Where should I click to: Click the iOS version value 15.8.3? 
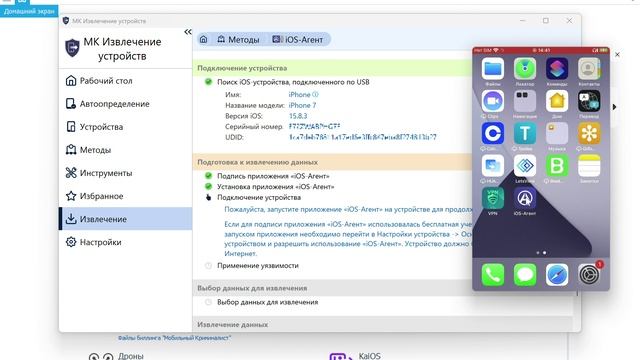click(298, 116)
